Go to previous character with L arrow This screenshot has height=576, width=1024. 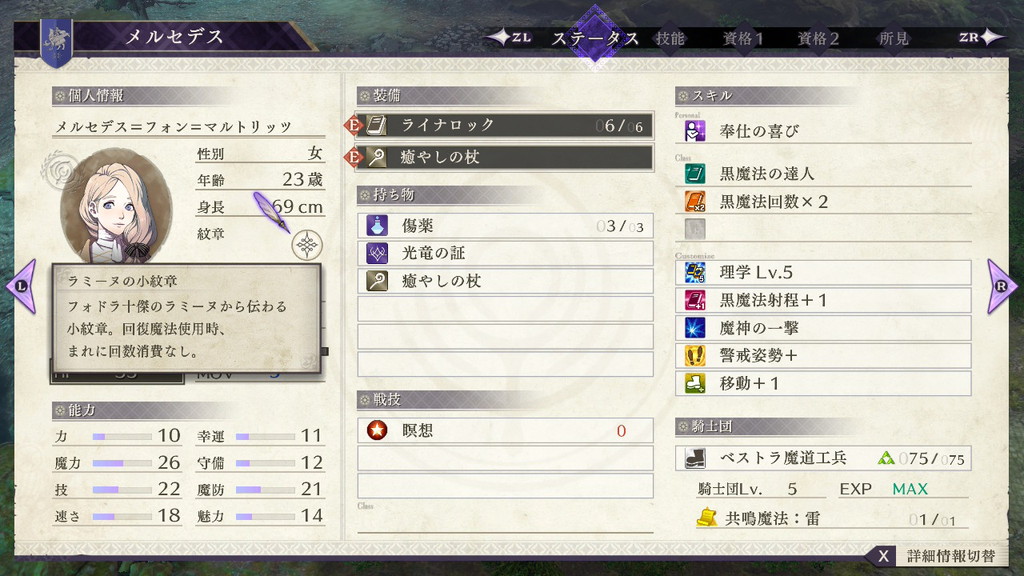tap(22, 286)
